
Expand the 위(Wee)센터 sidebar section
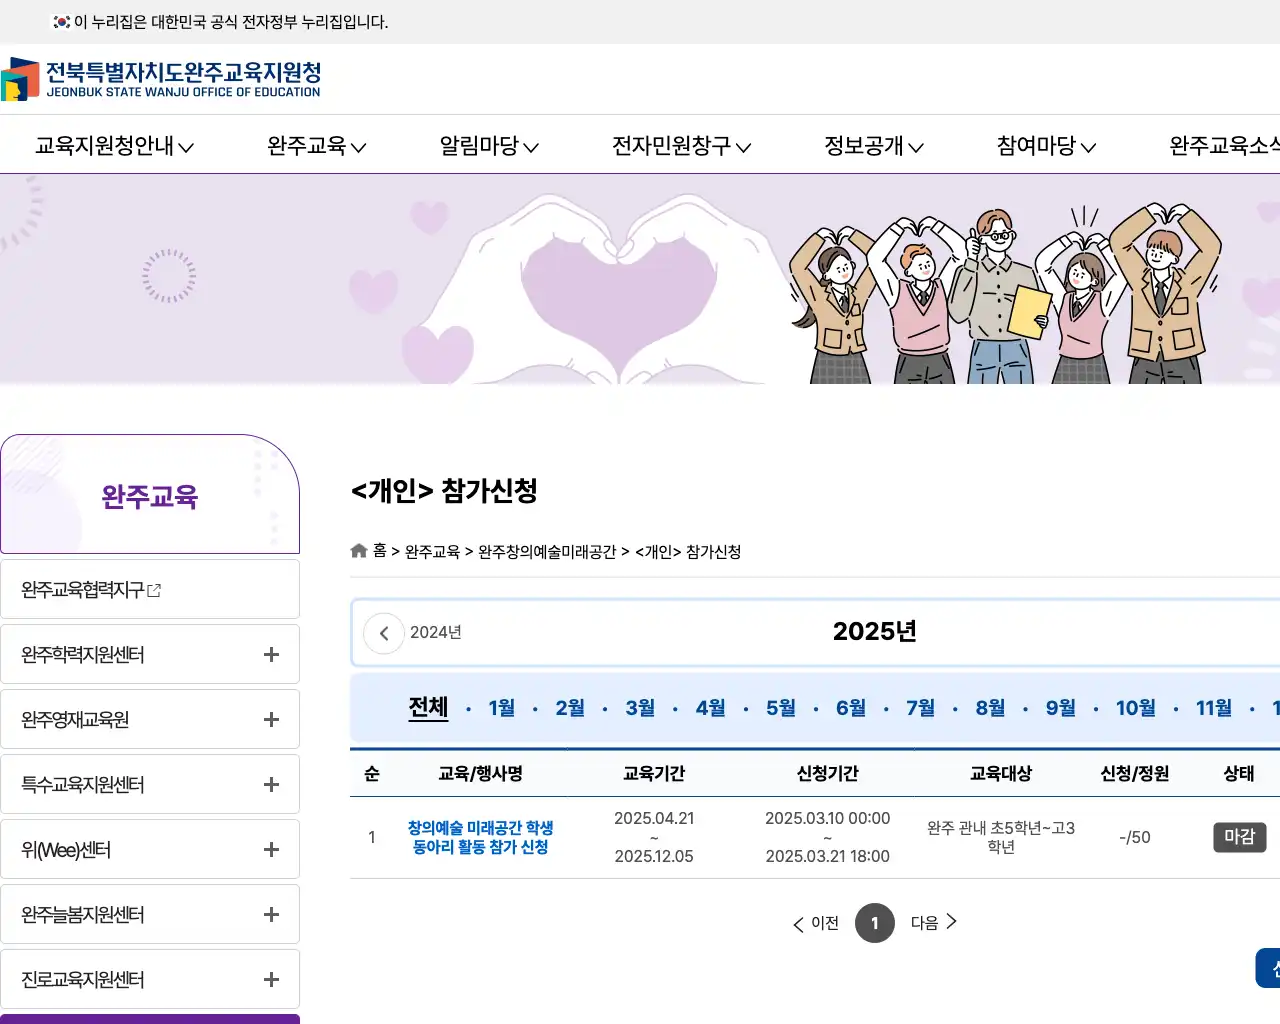[x=270, y=848]
